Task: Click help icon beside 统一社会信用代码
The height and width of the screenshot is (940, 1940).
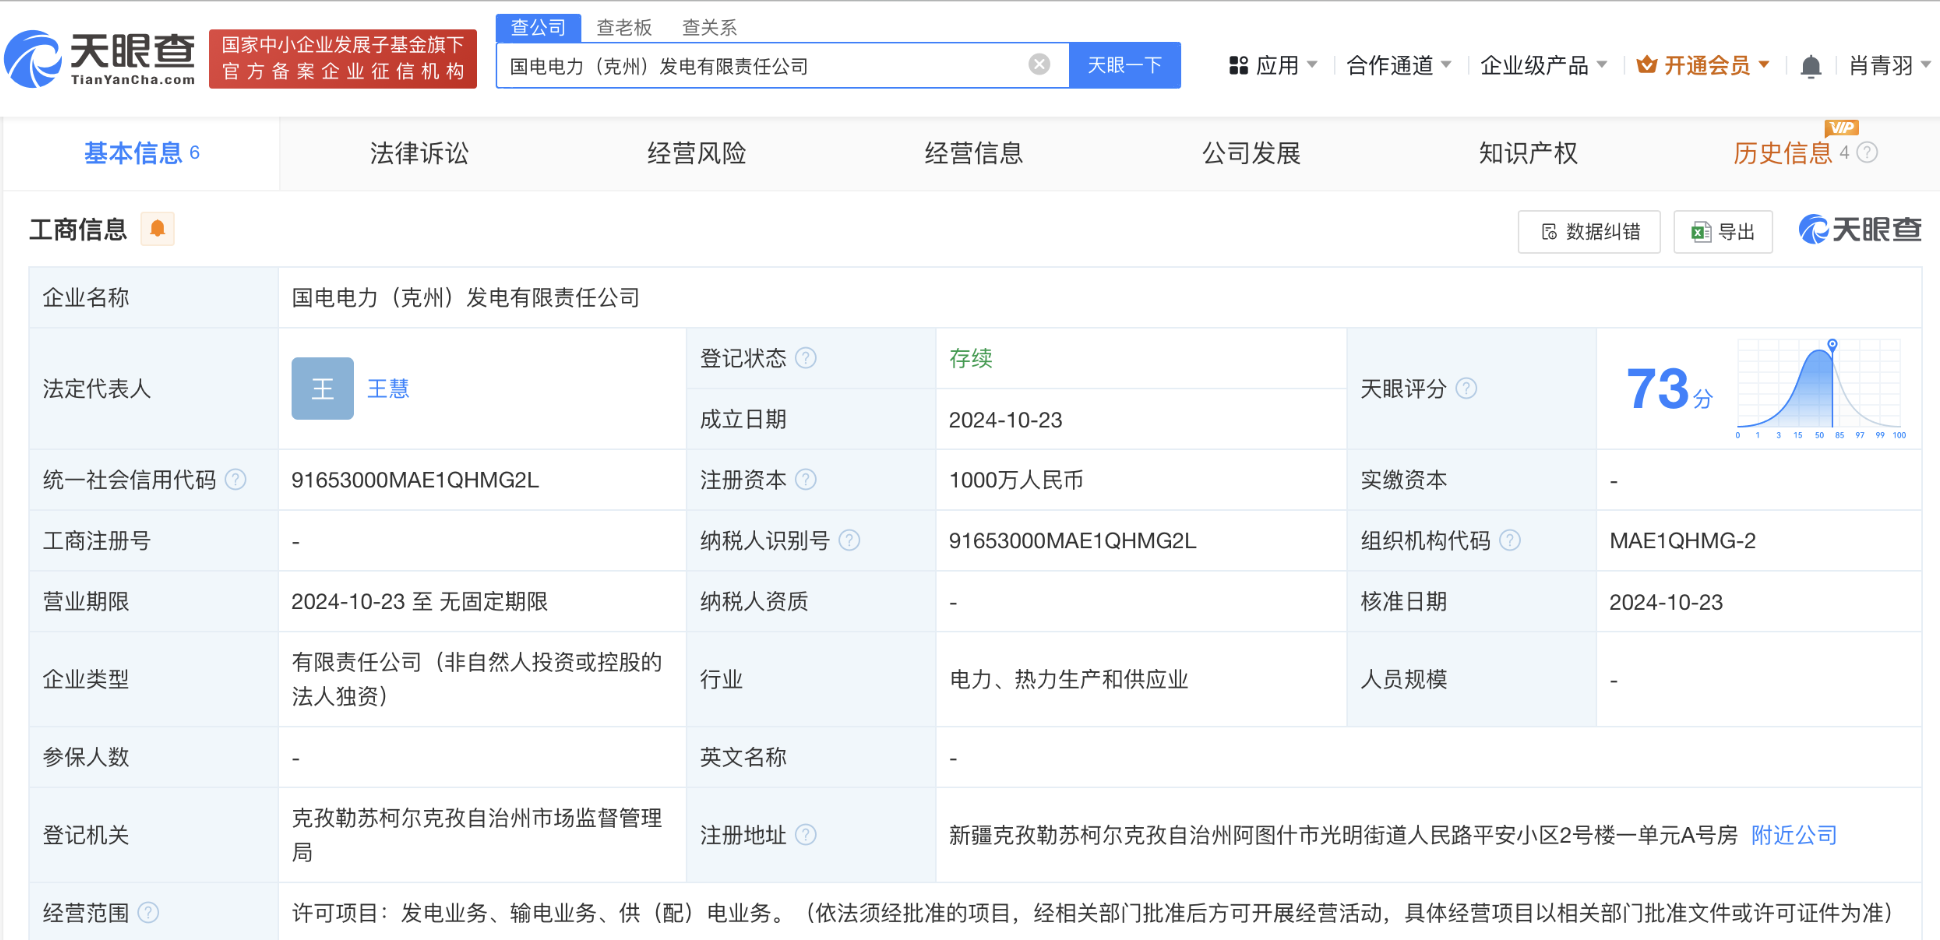Action: click(236, 480)
